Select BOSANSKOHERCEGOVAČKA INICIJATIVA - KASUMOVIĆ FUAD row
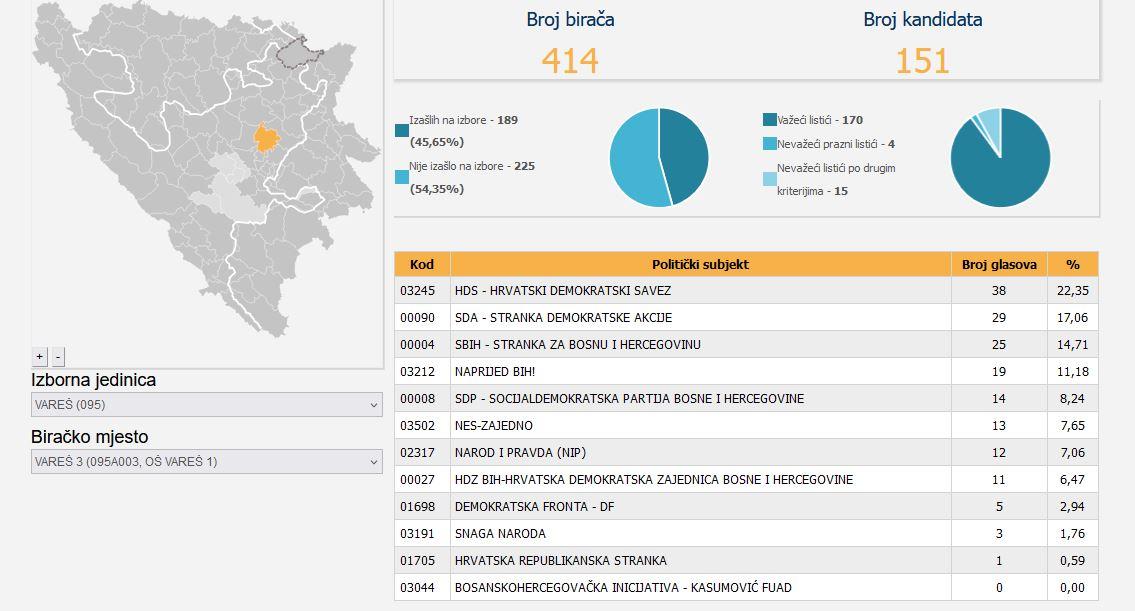1135x611 pixels. pos(746,587)
